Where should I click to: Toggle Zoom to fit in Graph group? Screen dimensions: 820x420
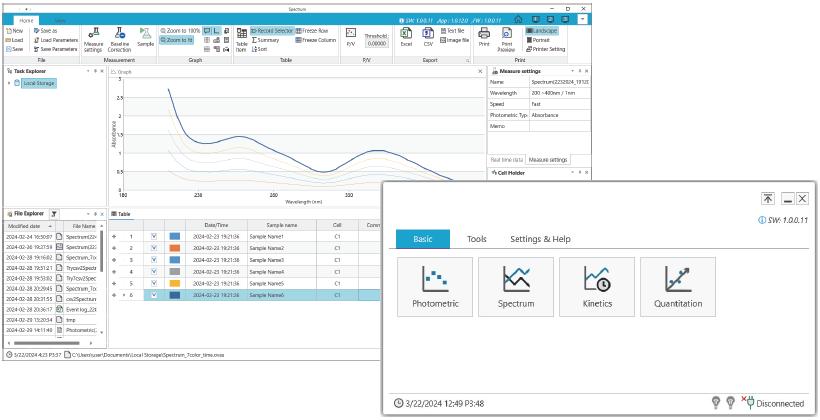point(176,40)
